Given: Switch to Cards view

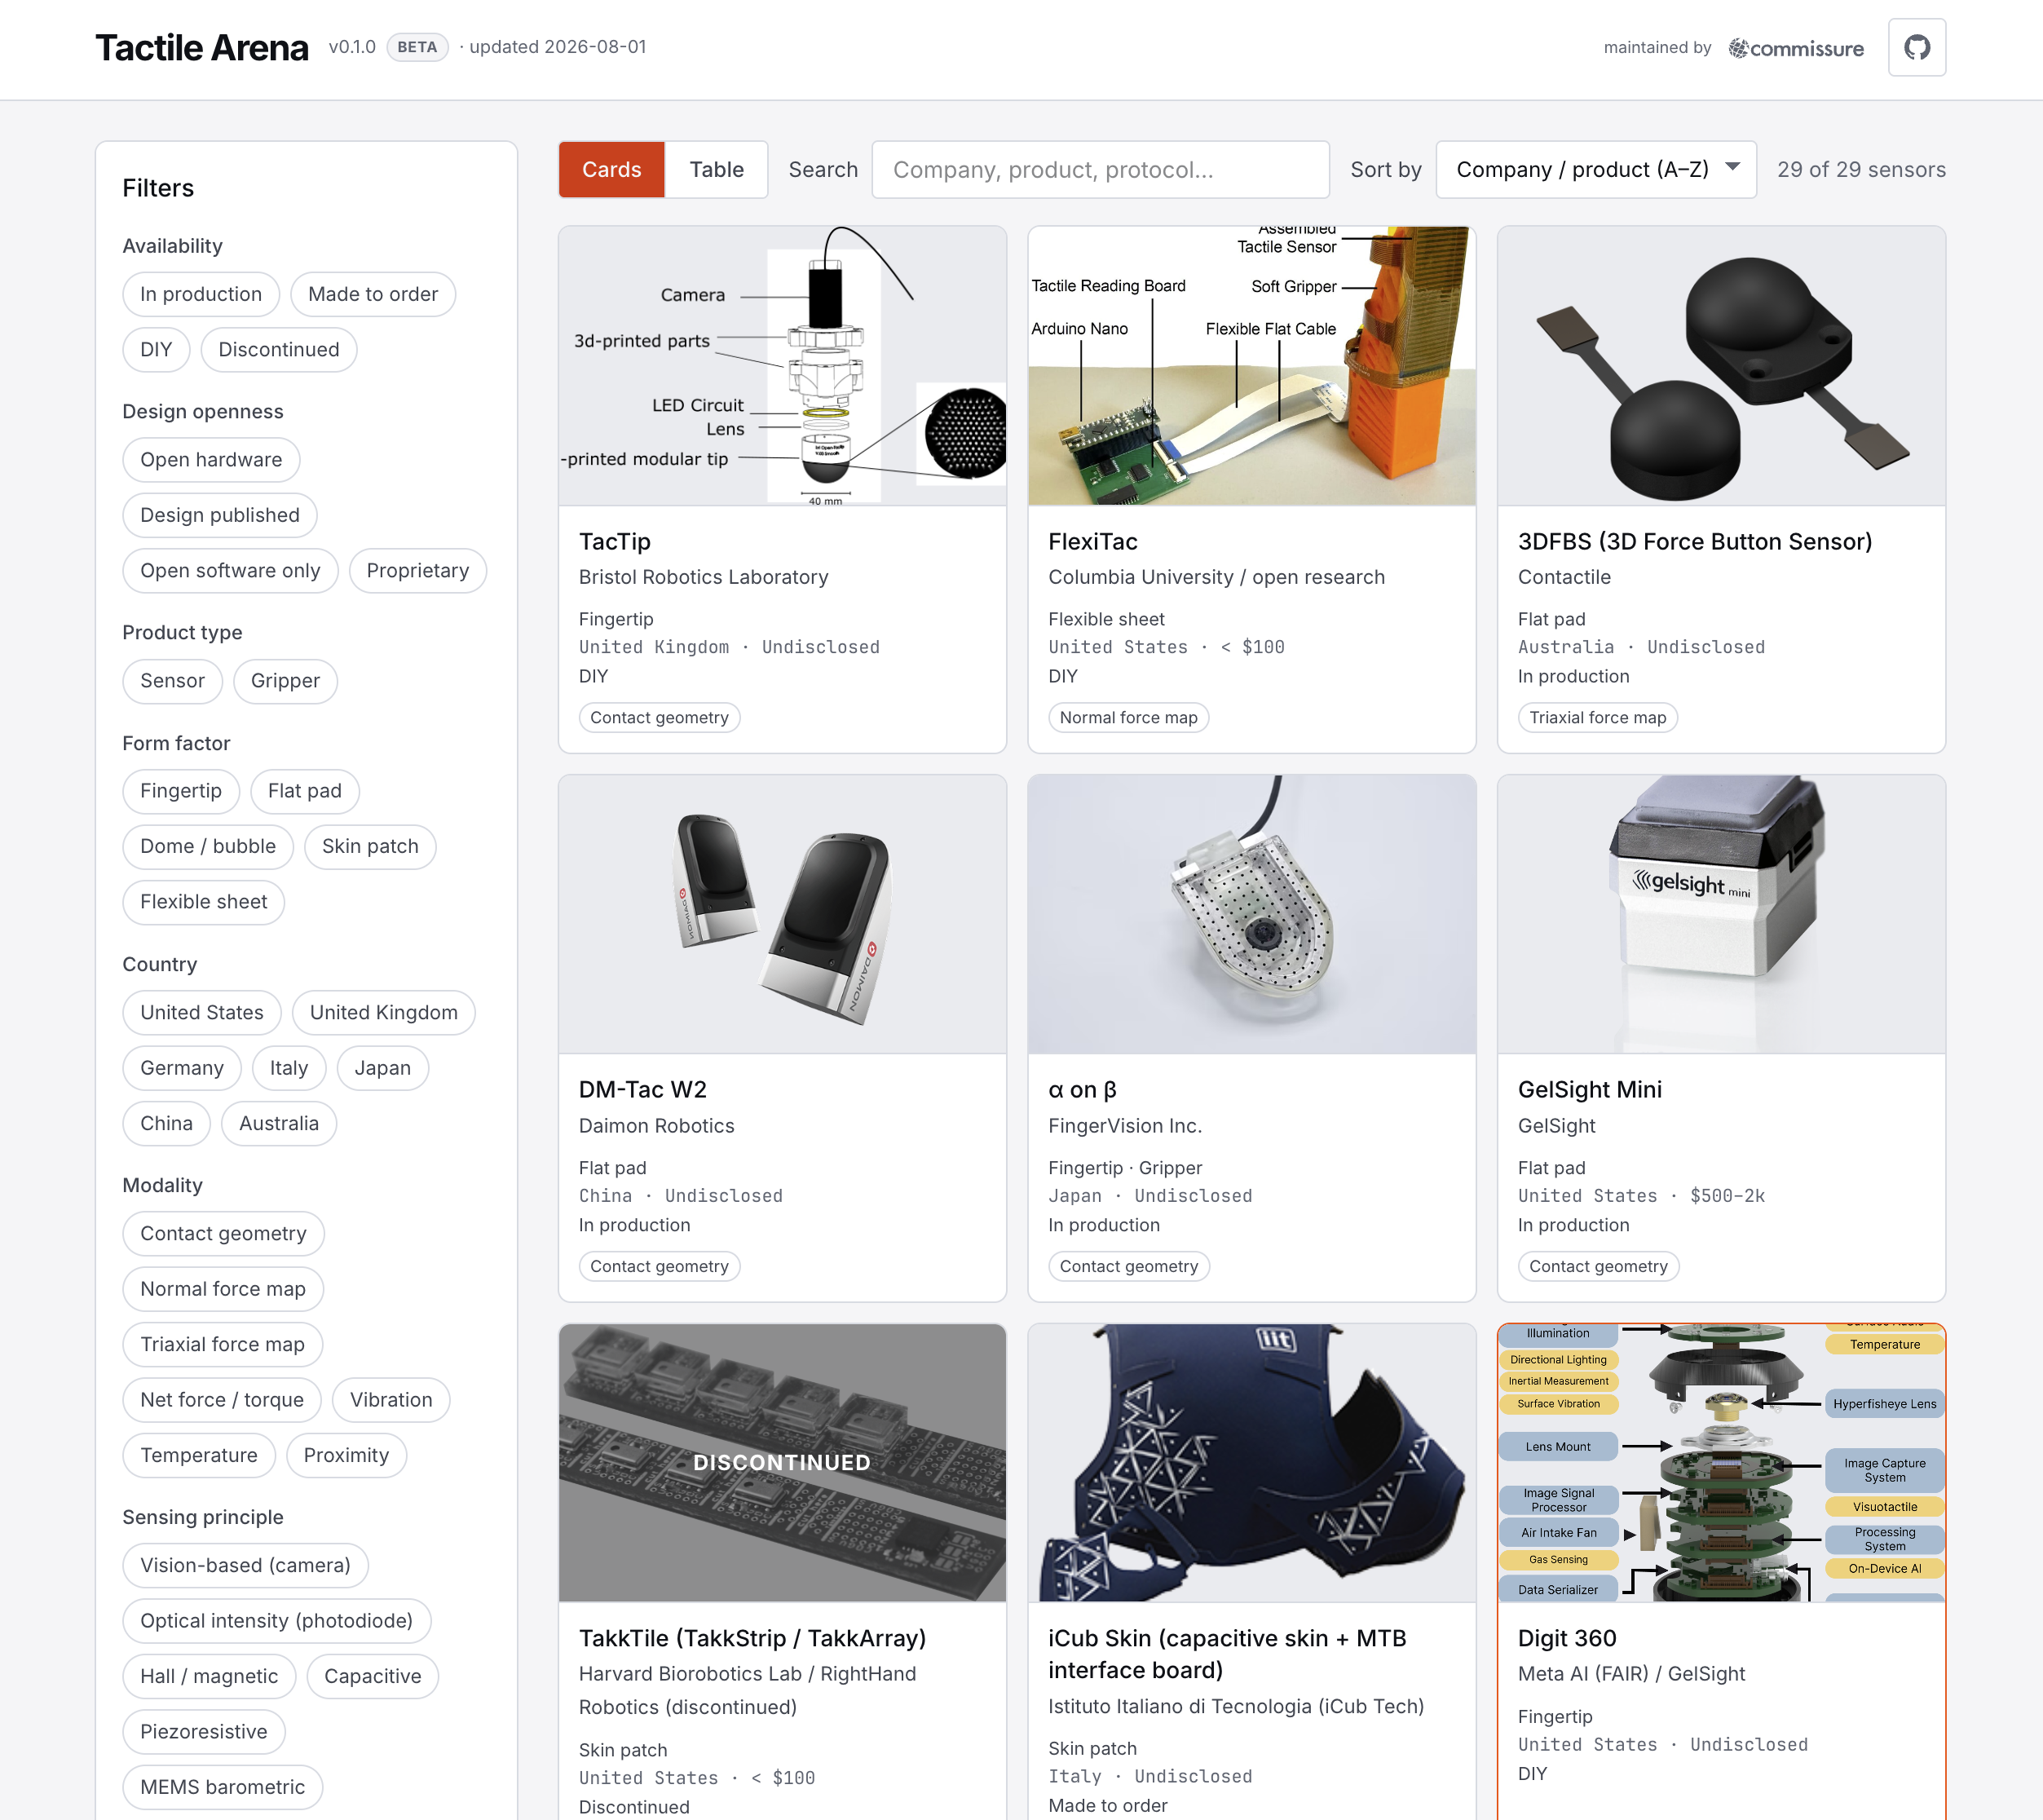Looking at the screenshot, I should coord(612,170).
